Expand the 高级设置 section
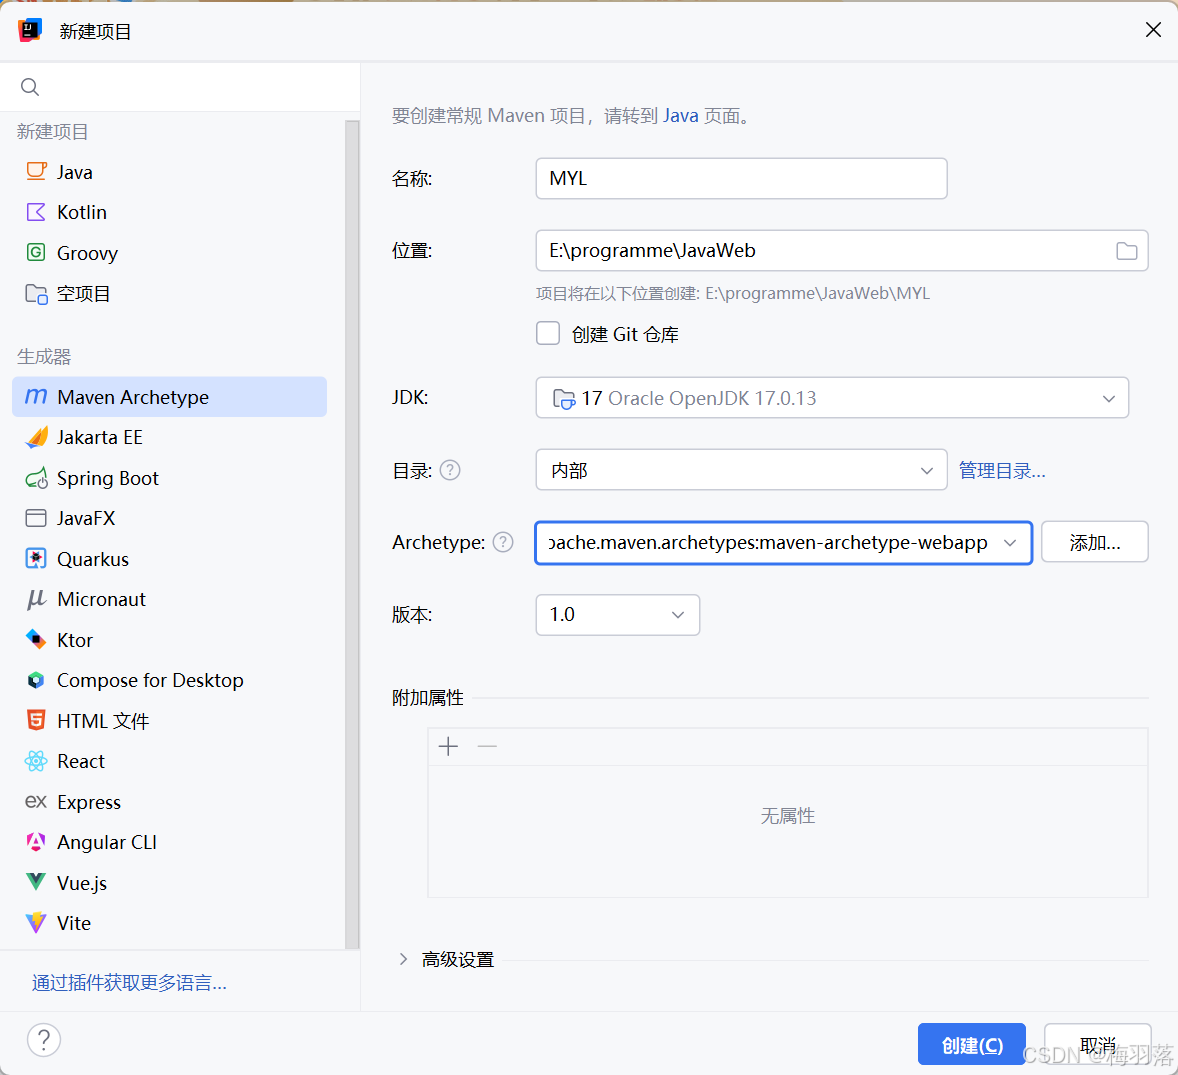The image size is (1178, 1075). (x=403, y=959)
